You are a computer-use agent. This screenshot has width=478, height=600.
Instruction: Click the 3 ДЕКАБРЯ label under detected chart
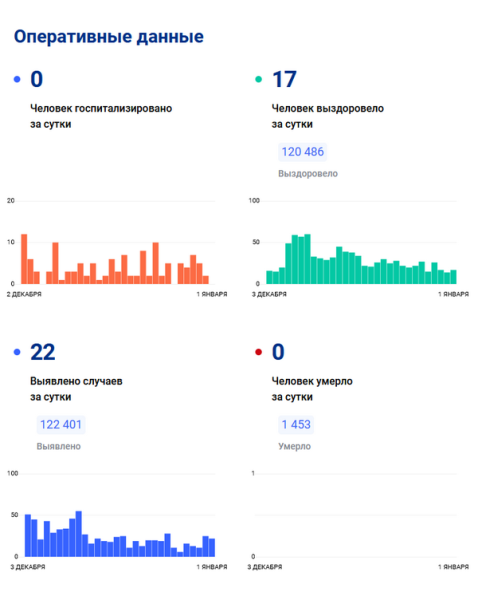[x=28, y=567]
